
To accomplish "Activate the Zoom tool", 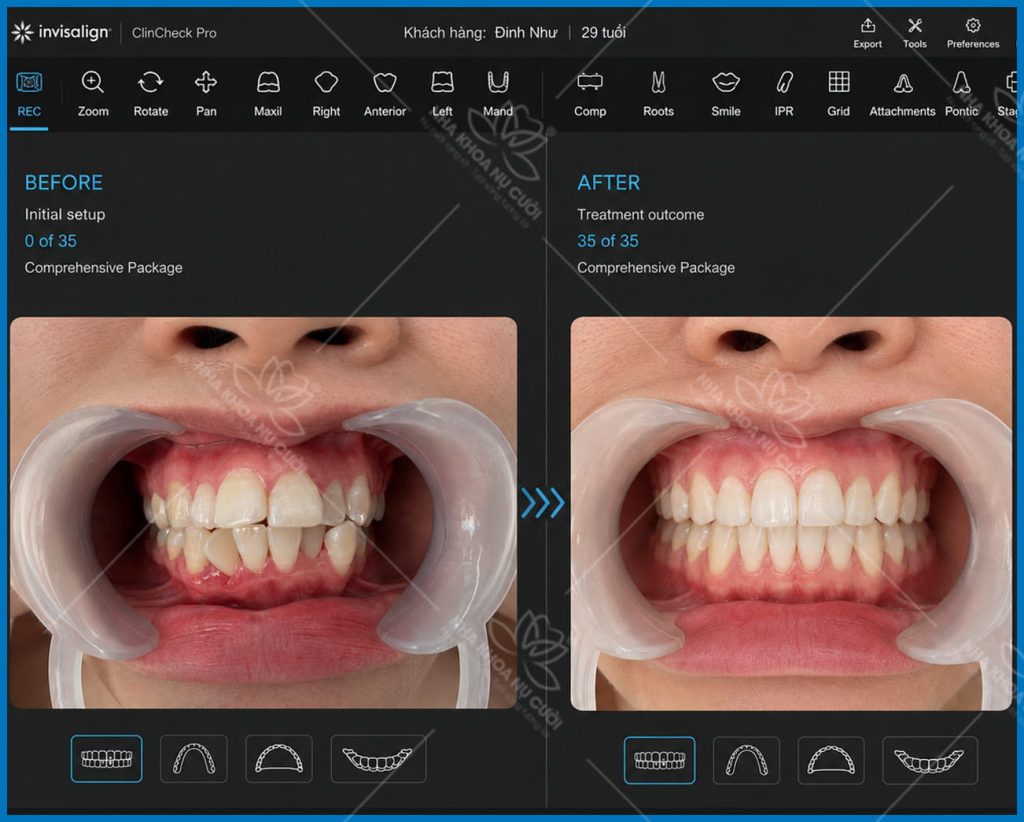I will (x=93, y=95).
